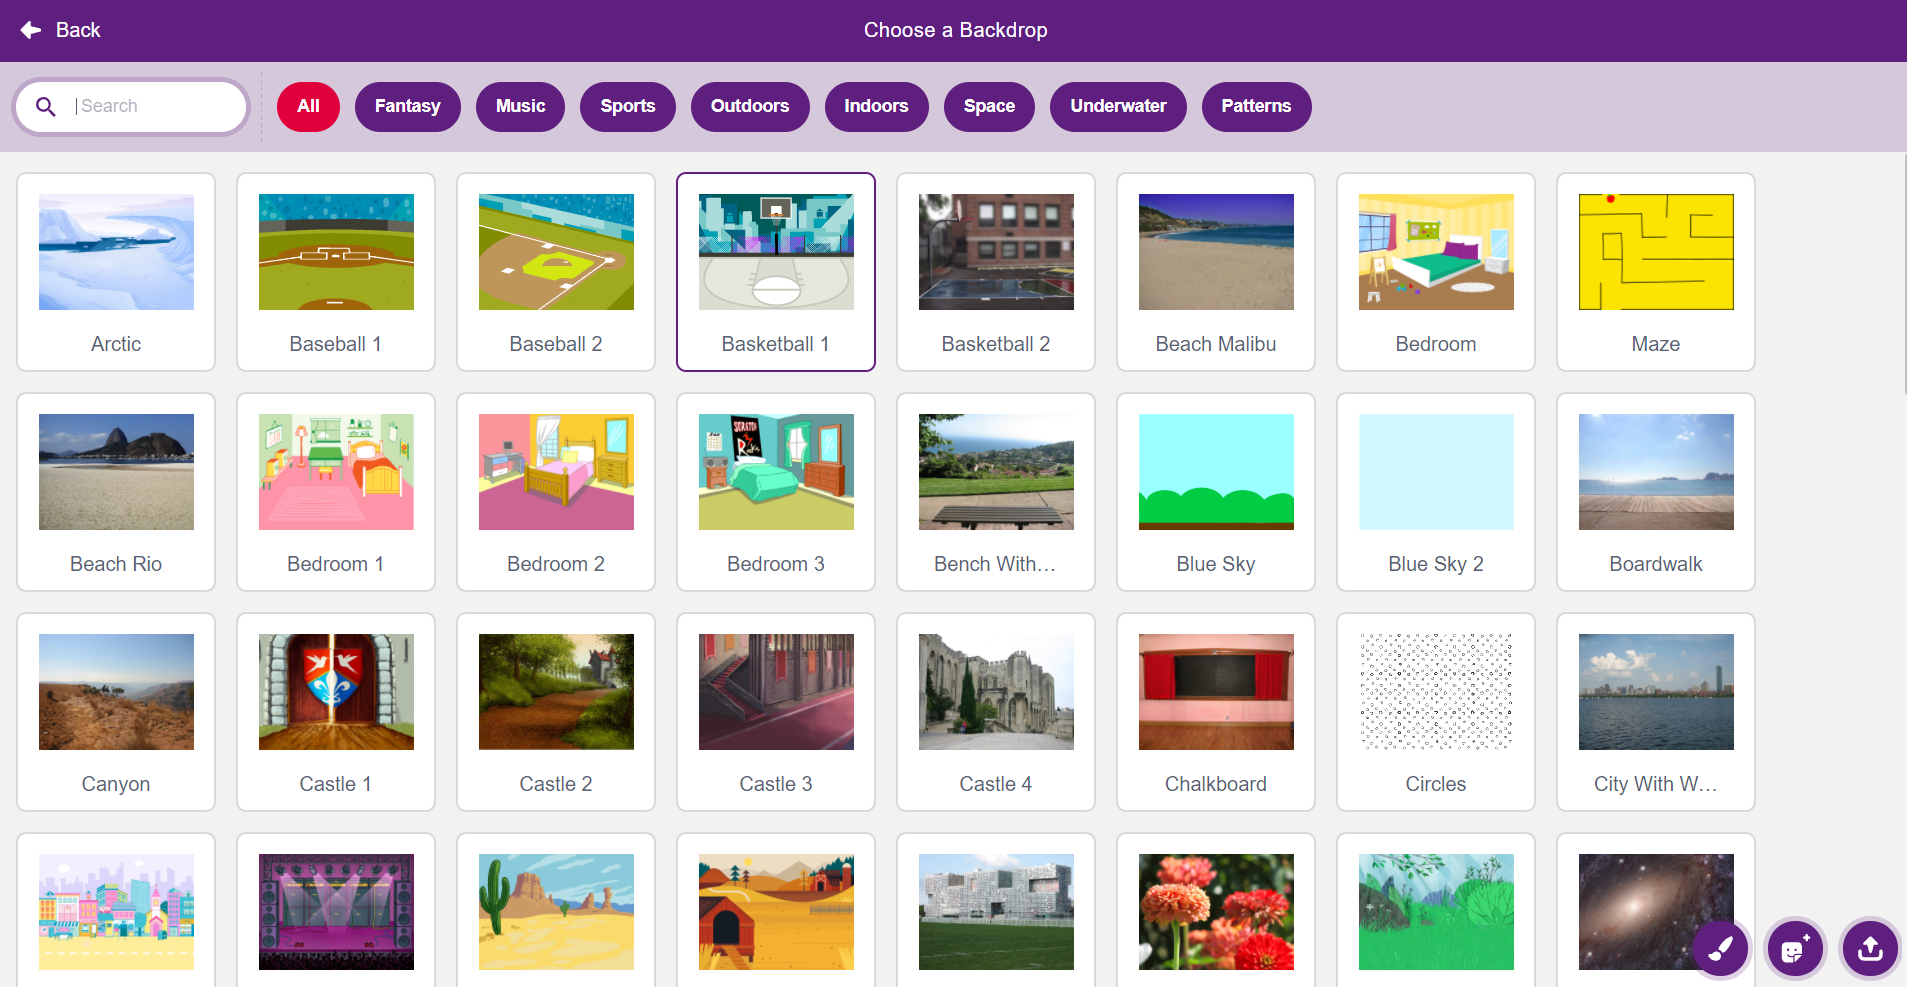
Task: Select the Basketball 2 backdrop
Action: point(996,272)
